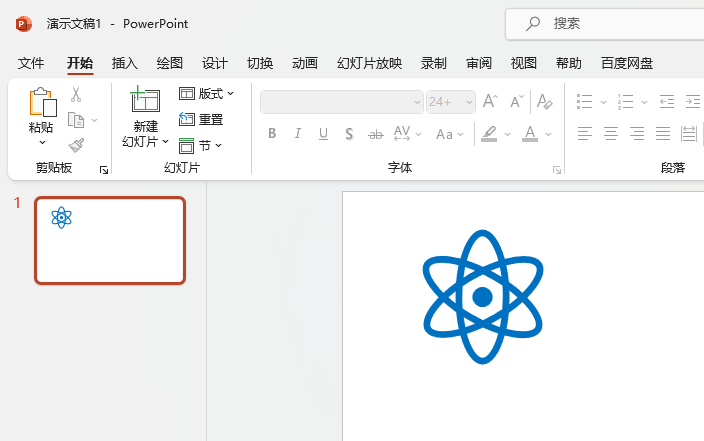Toggle Italic formatting
Image resolution: width=704 pixels, height=441 pixels.
click(x=298, y=133)
